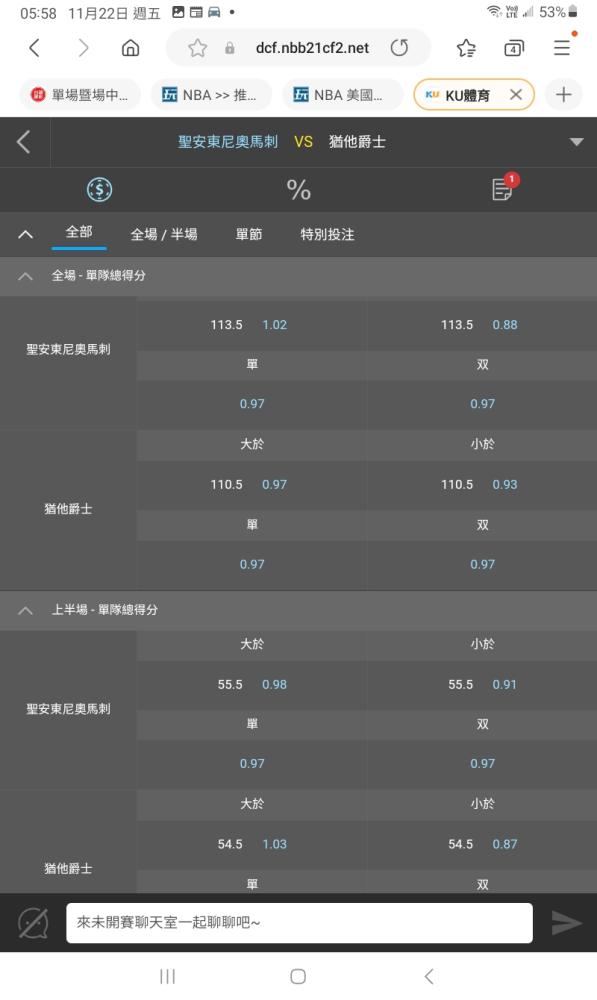Go back with browser back arrow
This screenshot has height=1000, width=597.
pyautogui.click(x=34, y=48)
